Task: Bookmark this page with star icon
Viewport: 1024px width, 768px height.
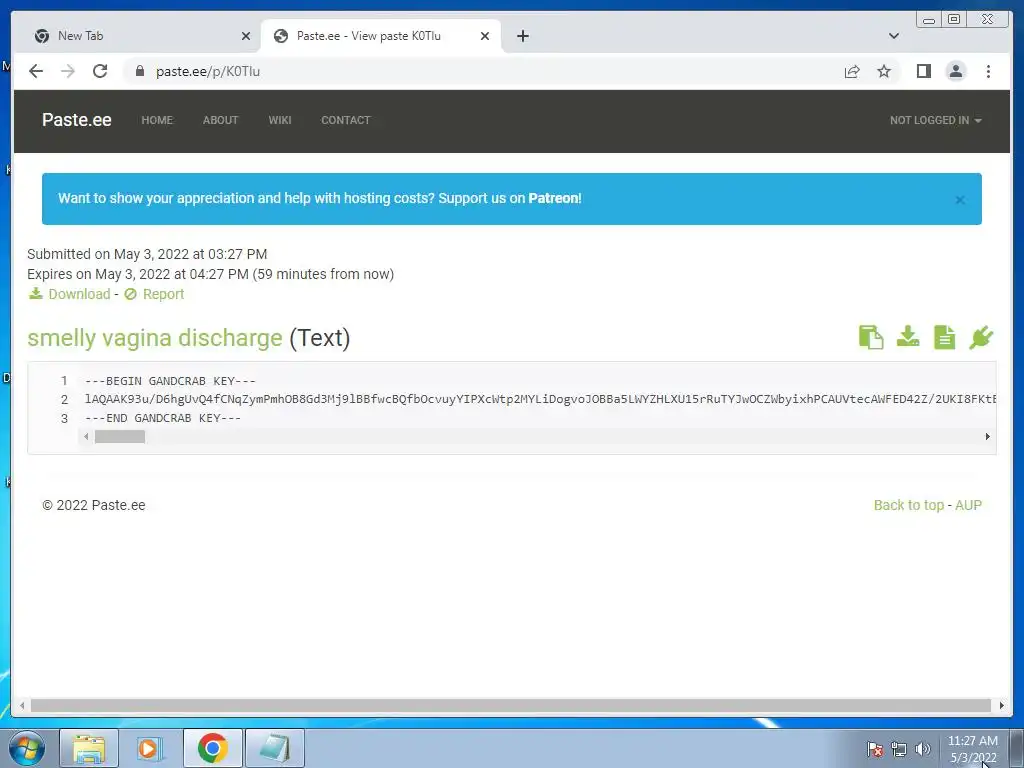Action: coord(884,71)
